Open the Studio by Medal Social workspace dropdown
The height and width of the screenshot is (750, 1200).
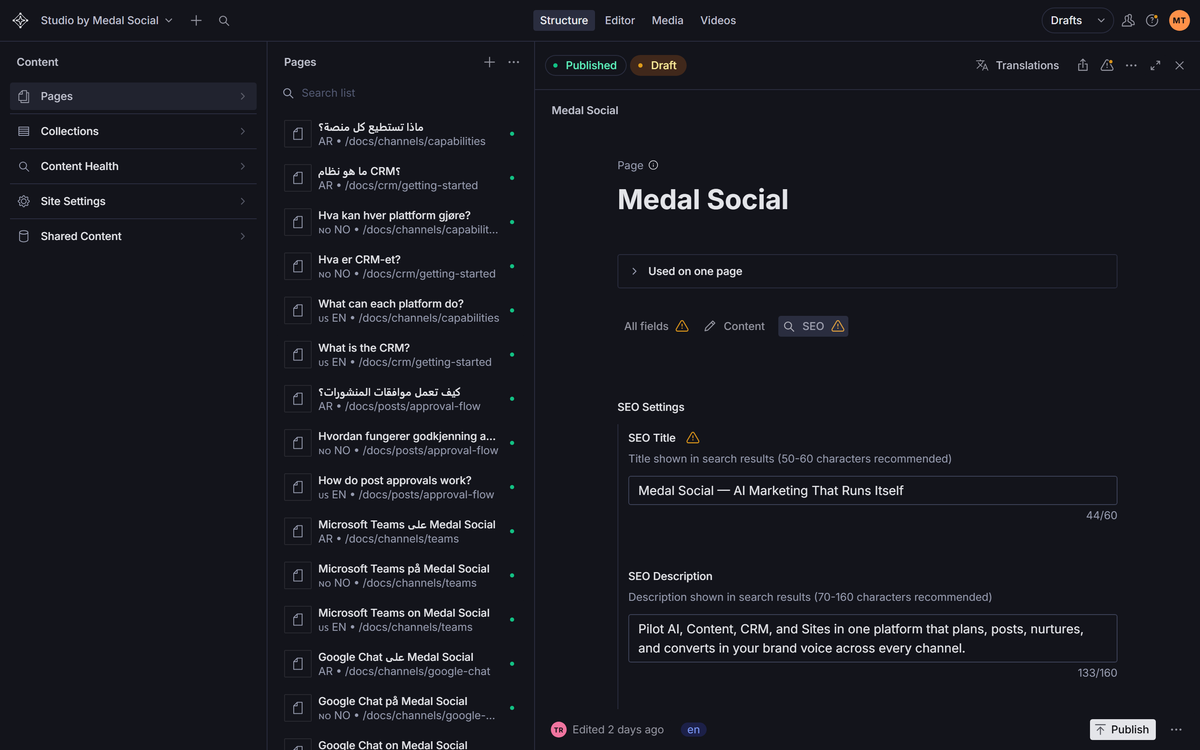click(107, 20)
